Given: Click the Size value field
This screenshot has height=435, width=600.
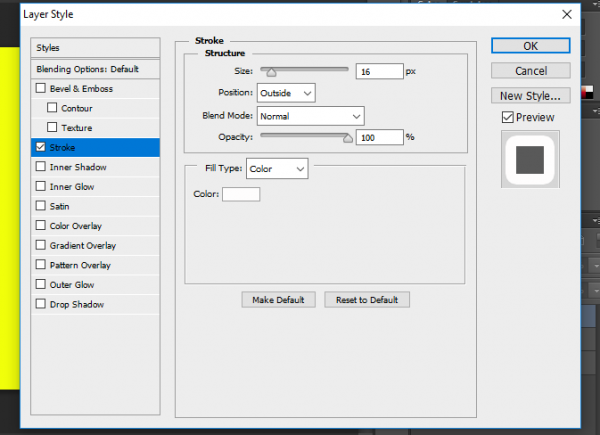Looking at the screenshot, I should click(380, 72).
